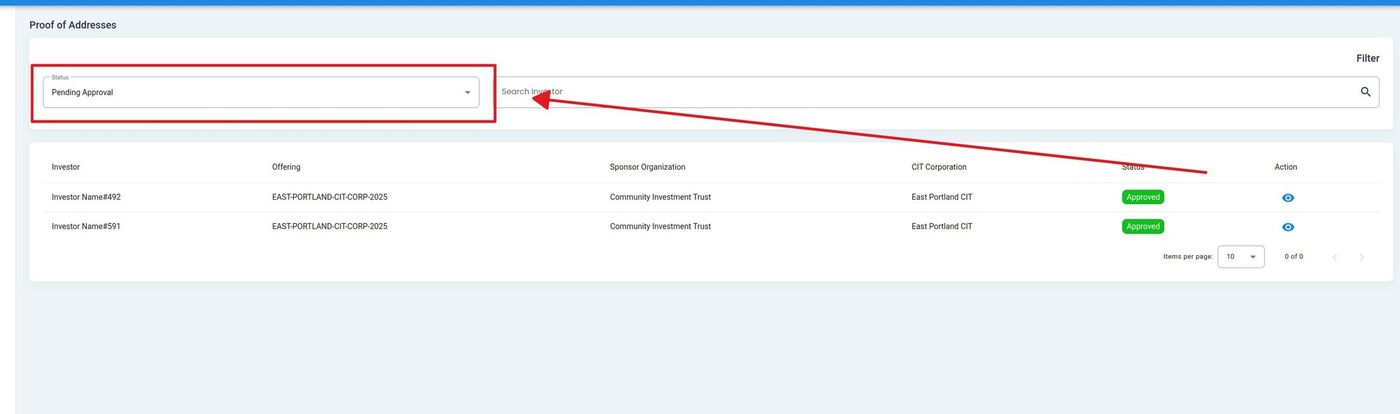
Task: Select the Investor Name#492 cell
Action: 86,197
